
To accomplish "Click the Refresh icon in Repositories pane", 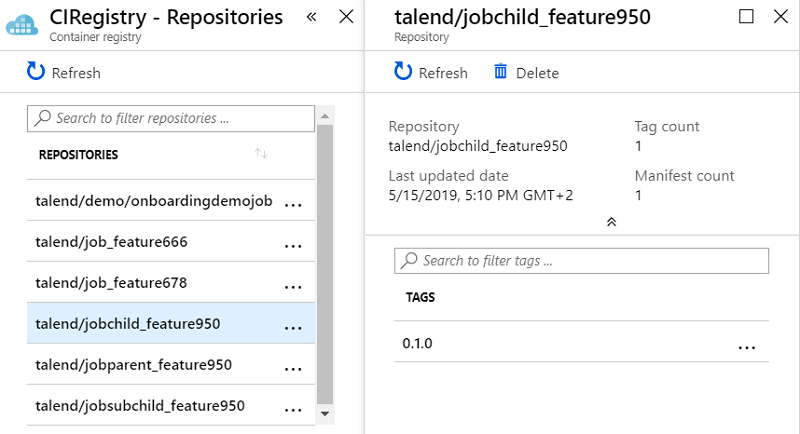I will tap(36, 72).
